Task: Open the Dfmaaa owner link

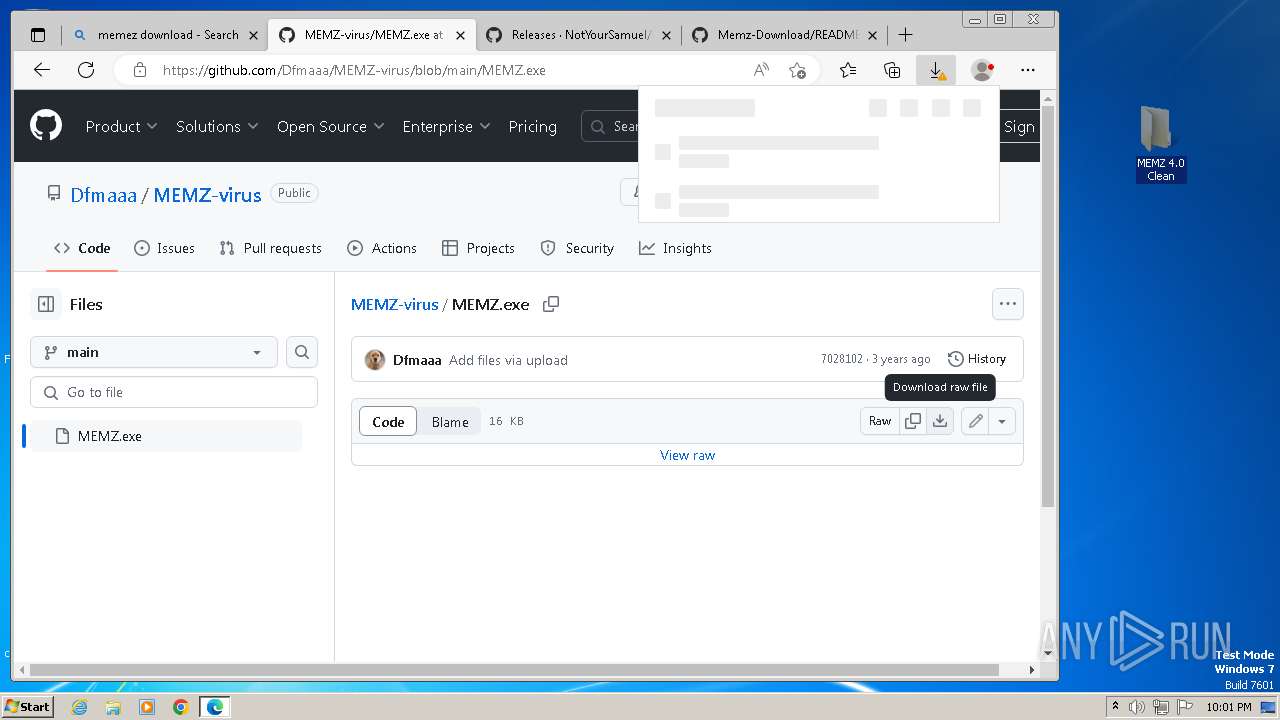Action: (103, 195)
